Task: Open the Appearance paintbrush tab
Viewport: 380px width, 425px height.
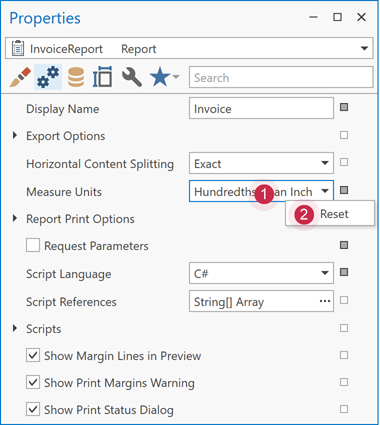Action: coord(20,77)
